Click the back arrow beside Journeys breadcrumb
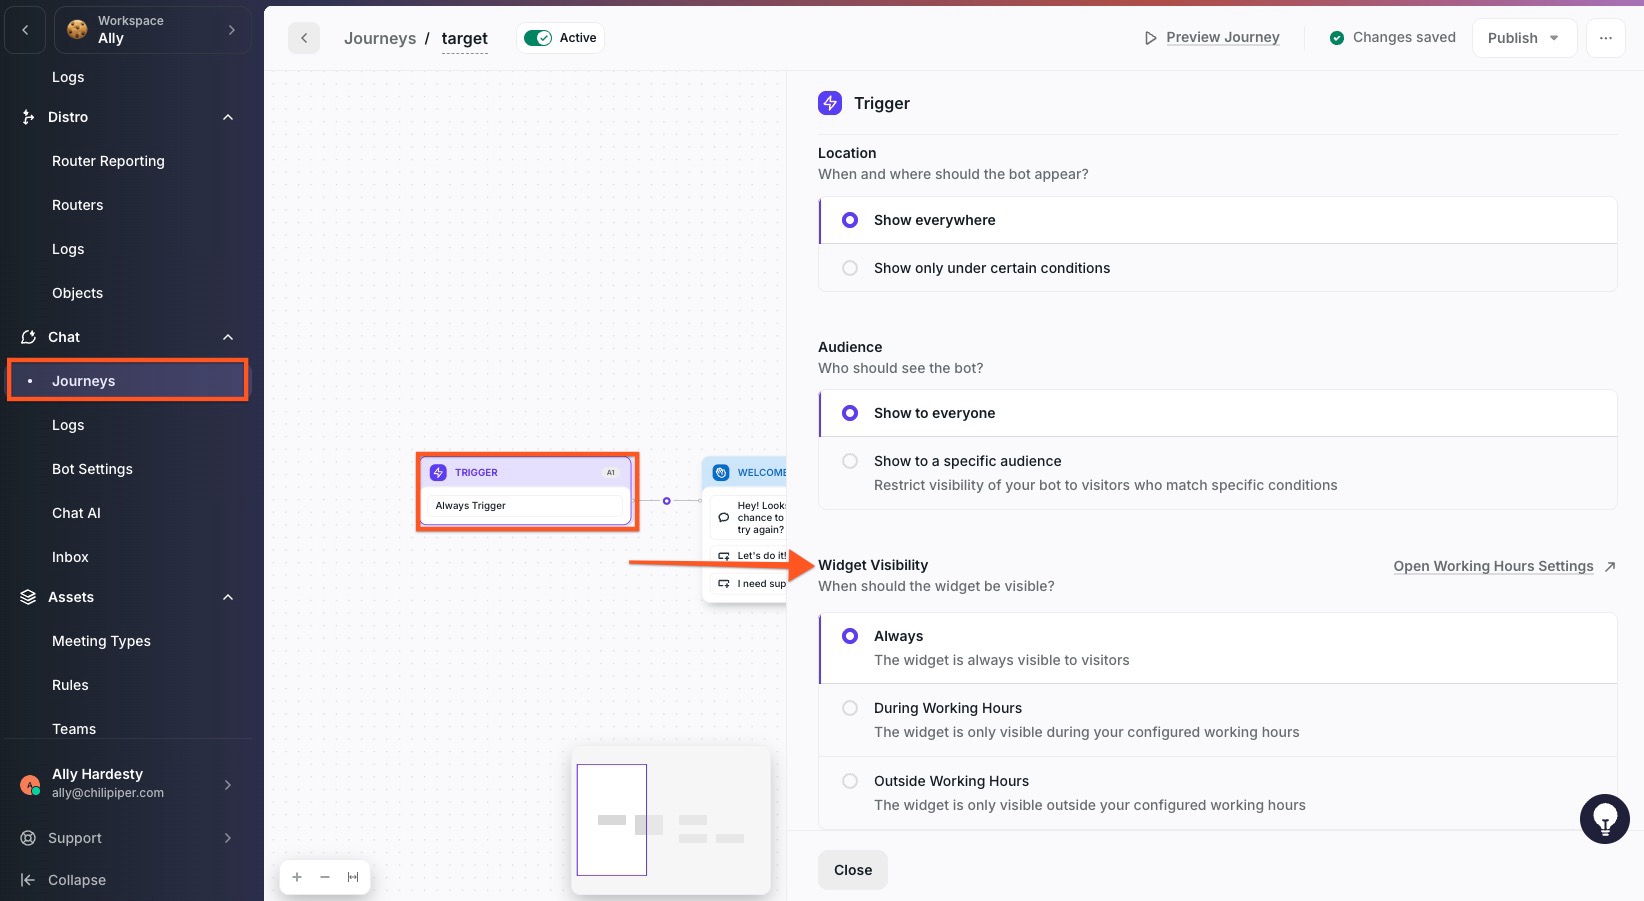Screen dimensions: 1644x901 [x=304, y=38]
